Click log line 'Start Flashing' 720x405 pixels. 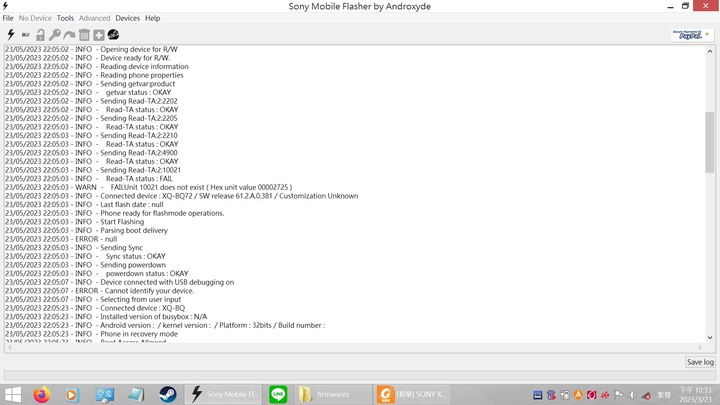click(74, 222)
